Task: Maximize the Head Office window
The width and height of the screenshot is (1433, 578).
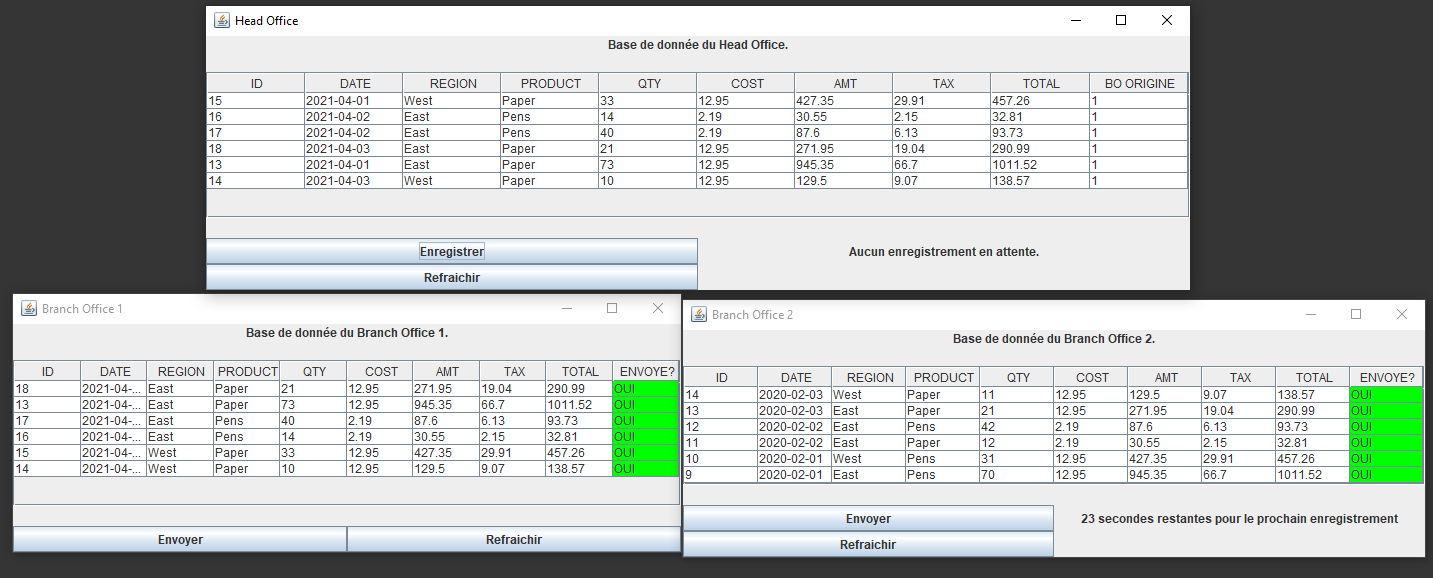Action: pos(1121,20)
